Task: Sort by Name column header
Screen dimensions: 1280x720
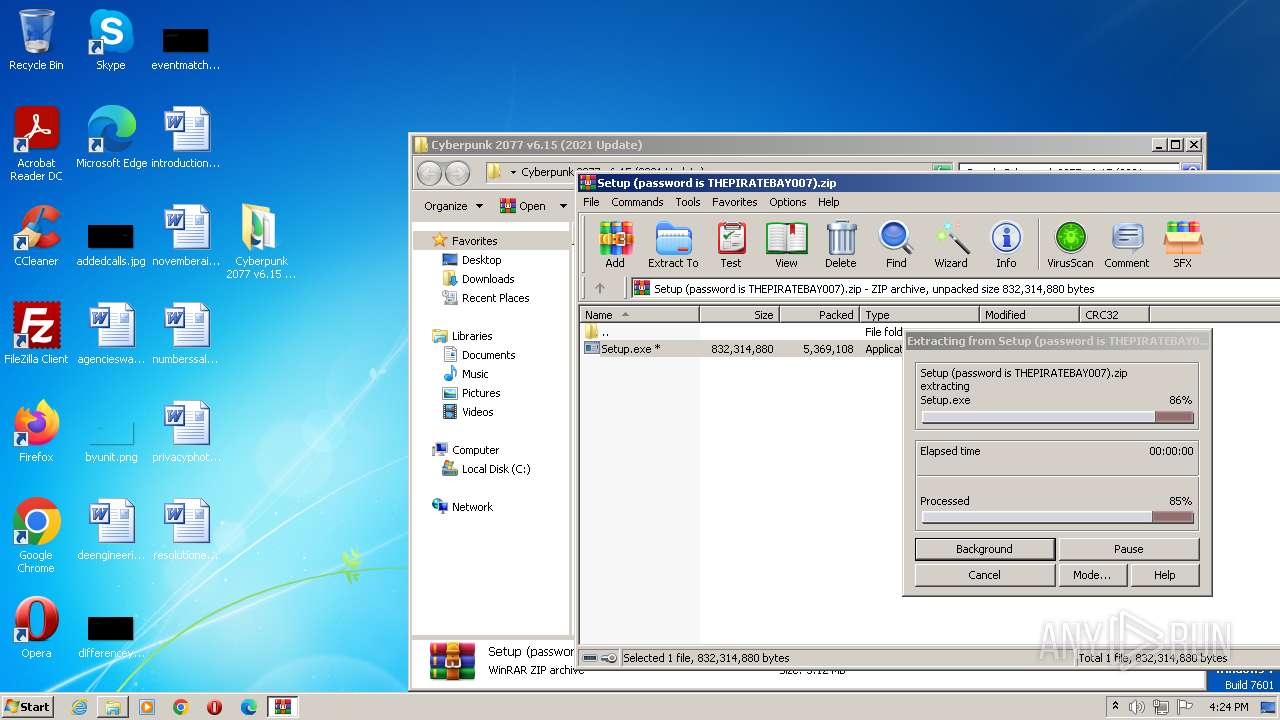Action: (640, 314)
